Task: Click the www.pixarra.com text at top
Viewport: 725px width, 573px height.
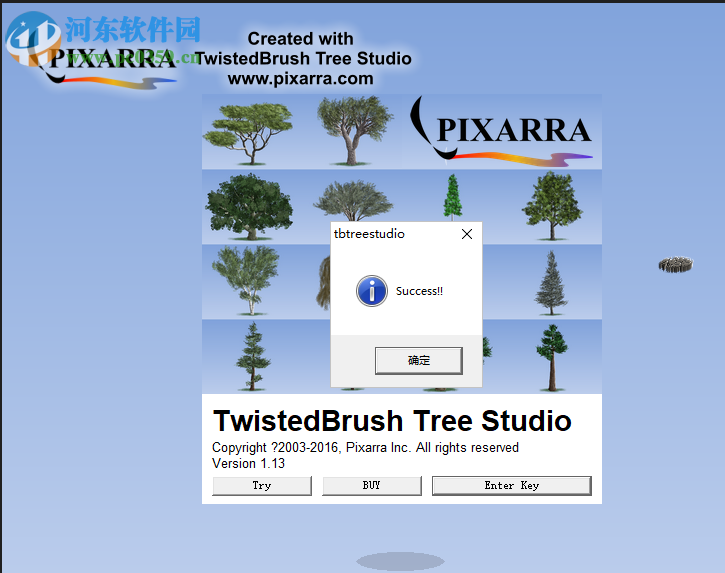Action: 301,79
